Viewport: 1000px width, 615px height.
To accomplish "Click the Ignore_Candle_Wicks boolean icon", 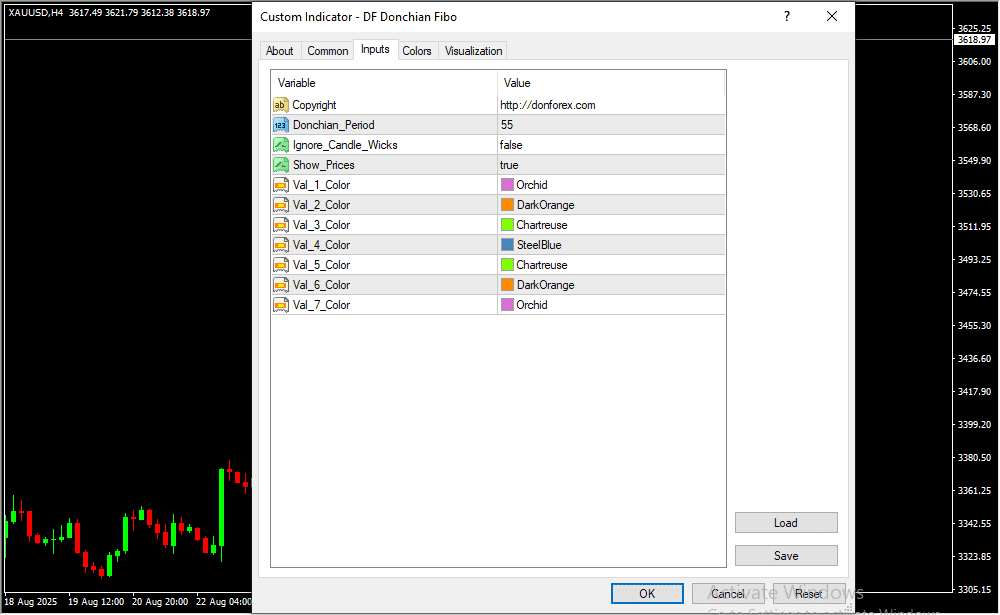I will [281, 145].
